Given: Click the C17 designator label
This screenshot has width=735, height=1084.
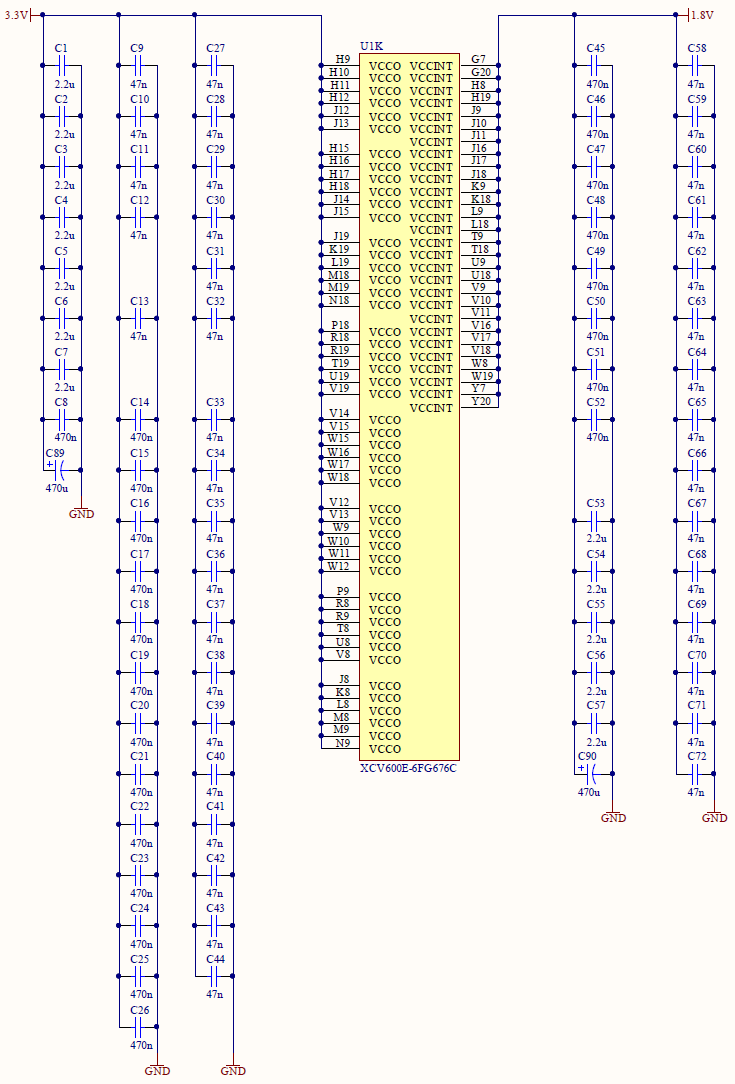Looking at the screenshot, I should pos(140,554).
